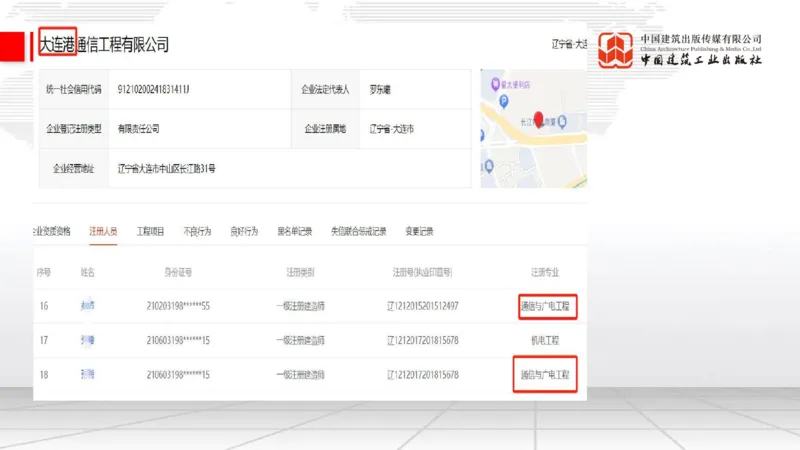Image resolution: width=800 pixels, height=450 pixels.
Task: Click the 注册类别 column header
Action: click(301, 272)
